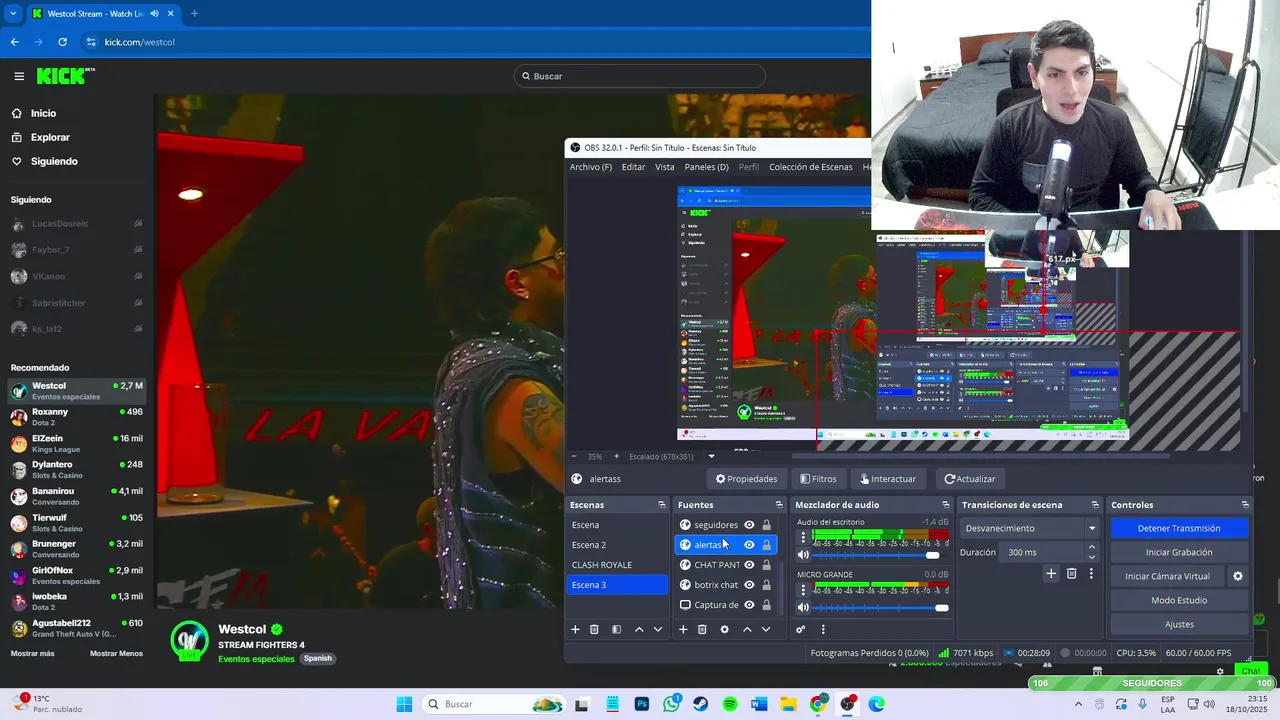The width and height of the screenshot is (1280, 720).
Task: Add a new source with plus icon
Action: tap(683, 629)
